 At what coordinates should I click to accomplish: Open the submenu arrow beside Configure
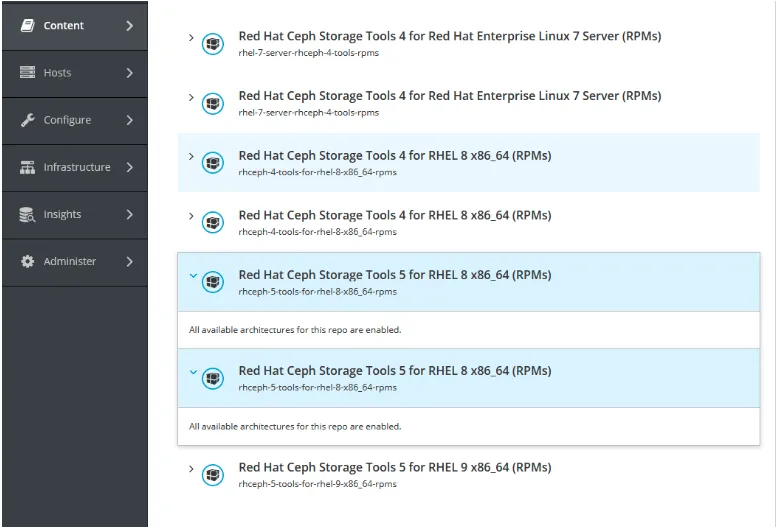(x=129, y=120)
